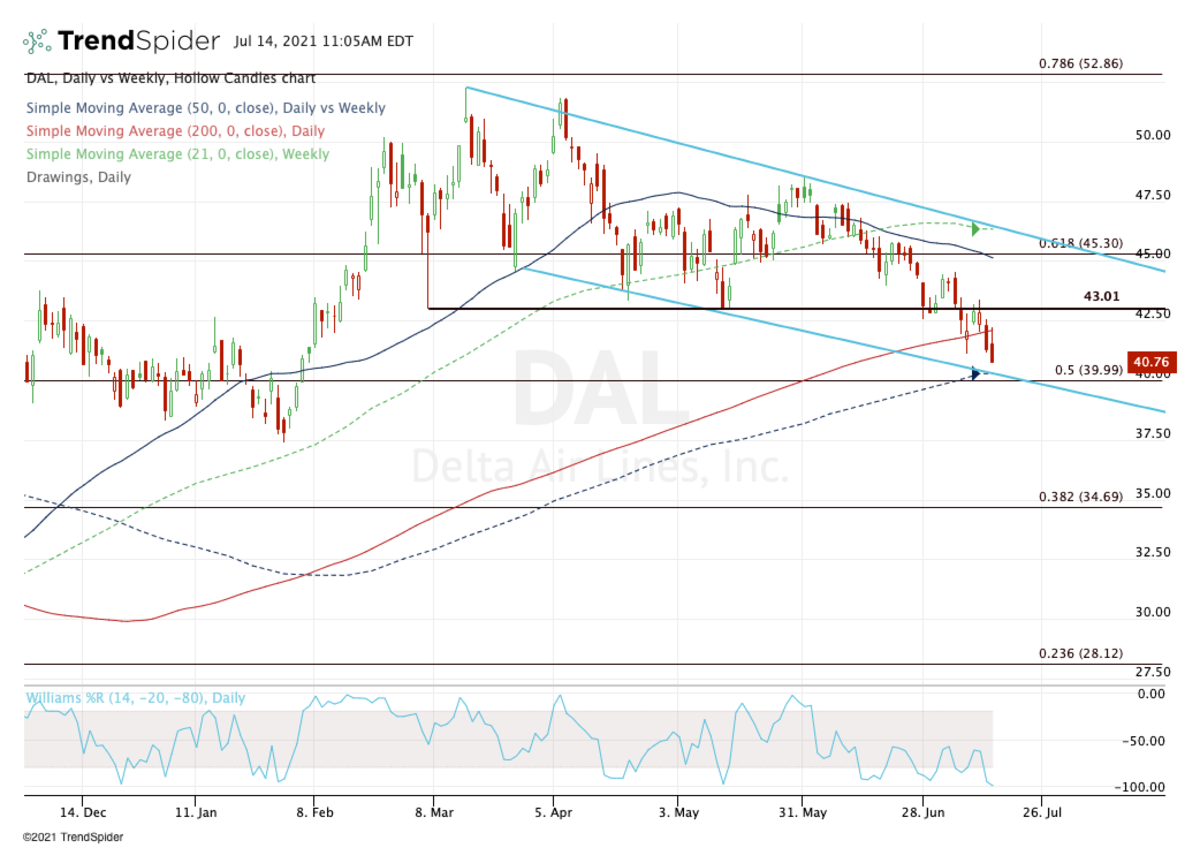
Task: Select the green 21-period weekly SMA legend entry
Action: click(178, 153)
